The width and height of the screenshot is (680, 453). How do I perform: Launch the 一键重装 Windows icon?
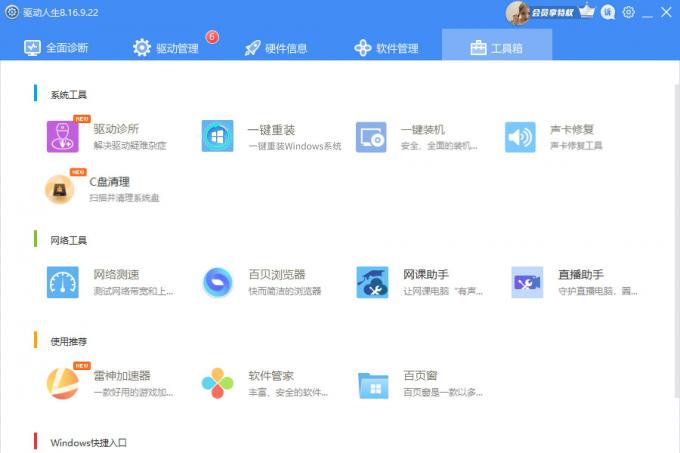coord(217,136)
